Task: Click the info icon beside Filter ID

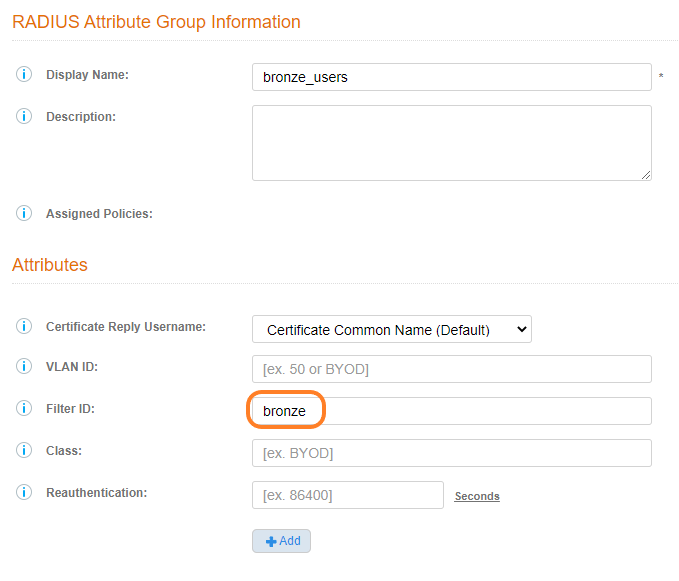Action: tap(24, 409)
